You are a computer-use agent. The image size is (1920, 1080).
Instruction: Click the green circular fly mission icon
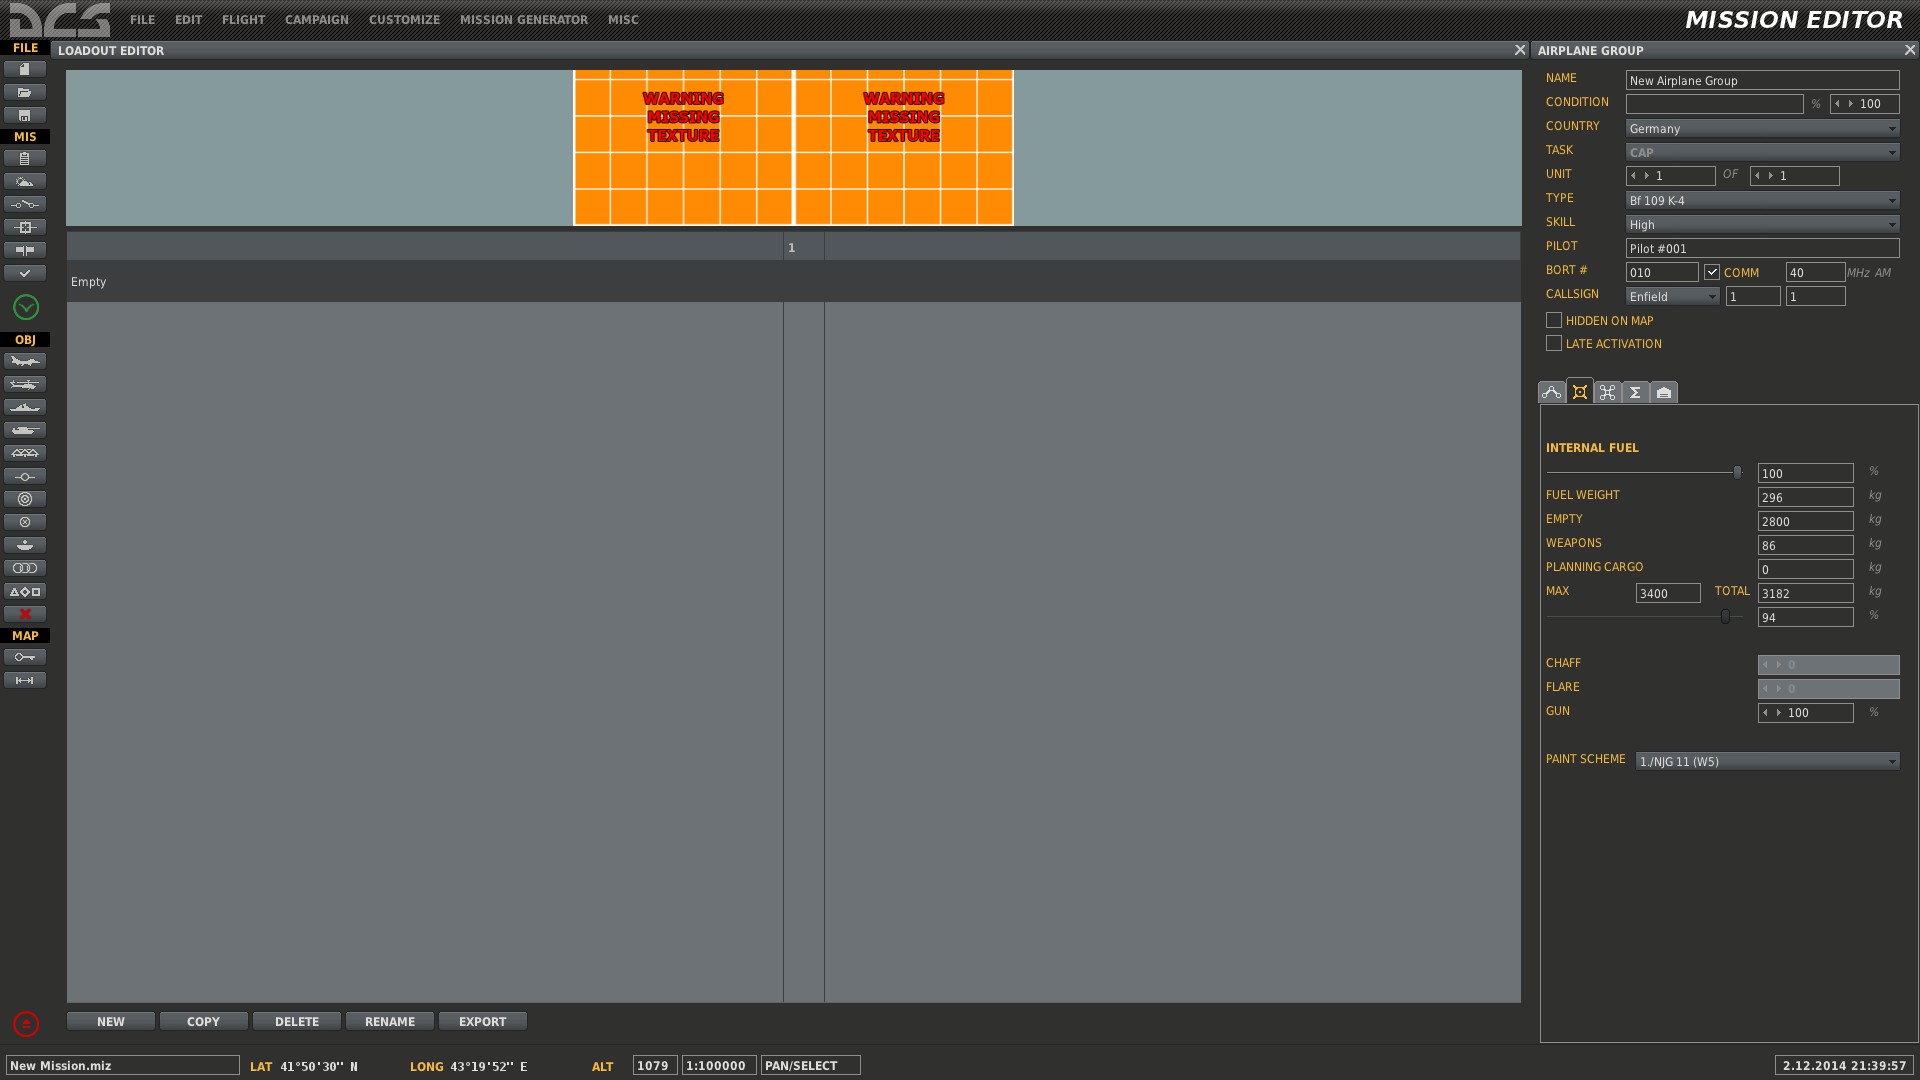pos(26,307)
